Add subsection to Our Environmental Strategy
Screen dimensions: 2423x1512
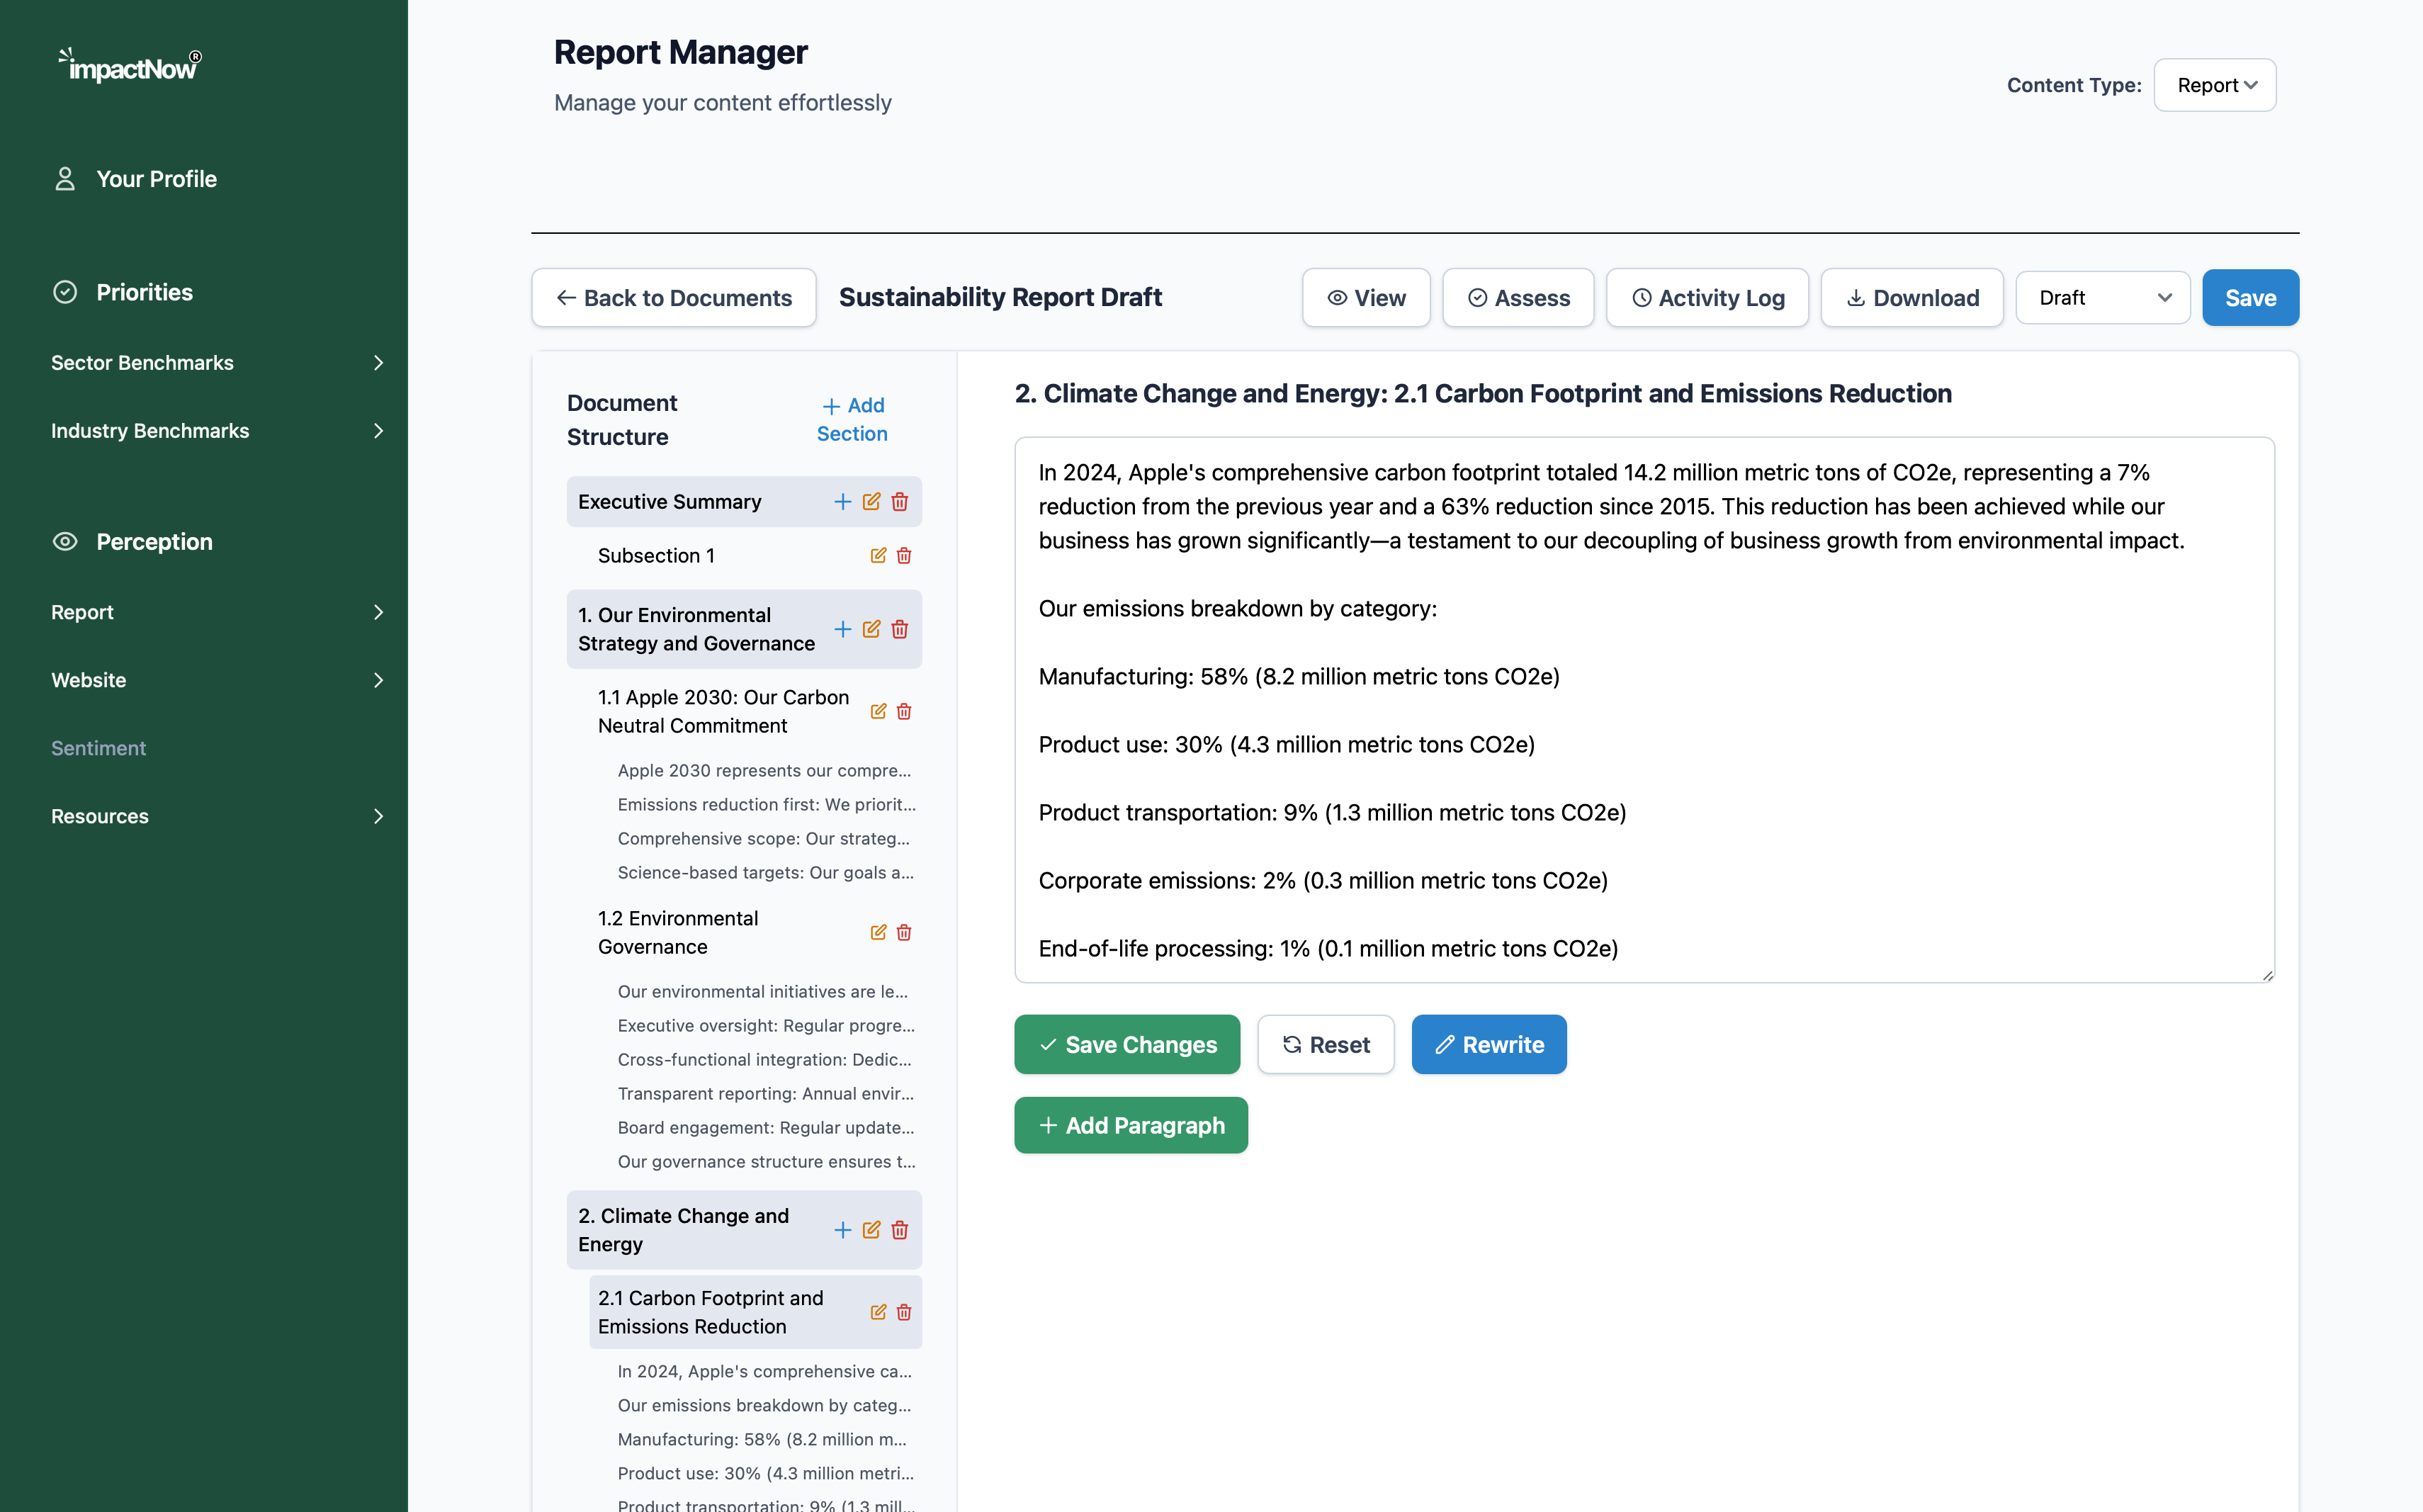843,629
